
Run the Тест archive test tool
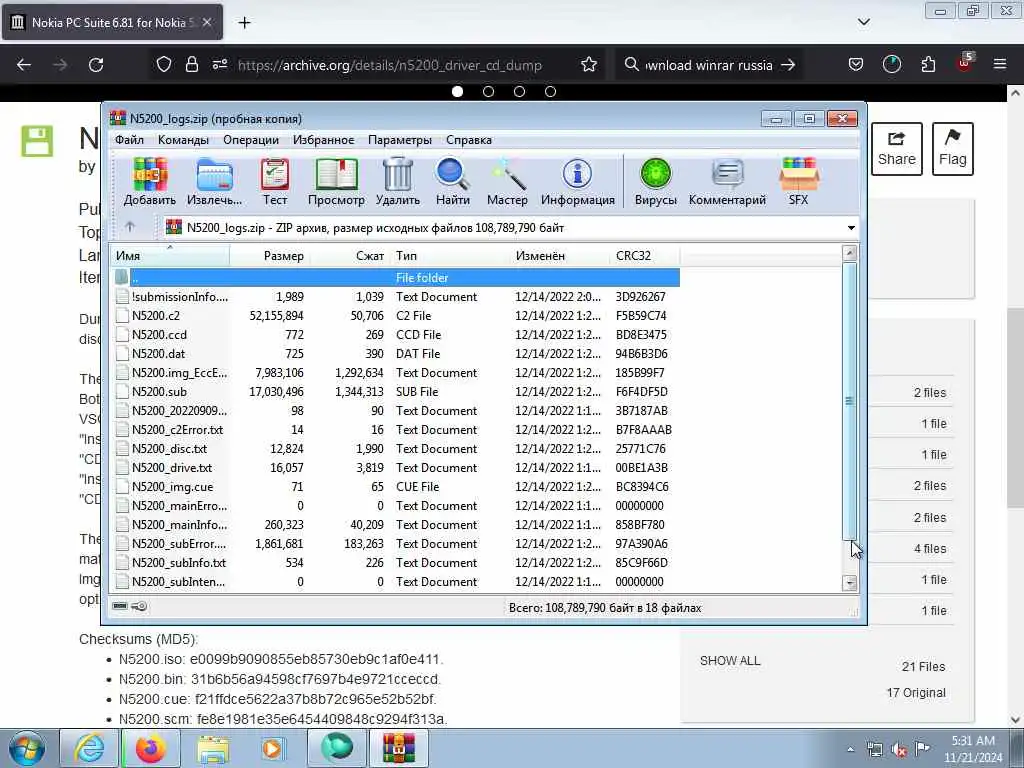[x=275, y=181]
